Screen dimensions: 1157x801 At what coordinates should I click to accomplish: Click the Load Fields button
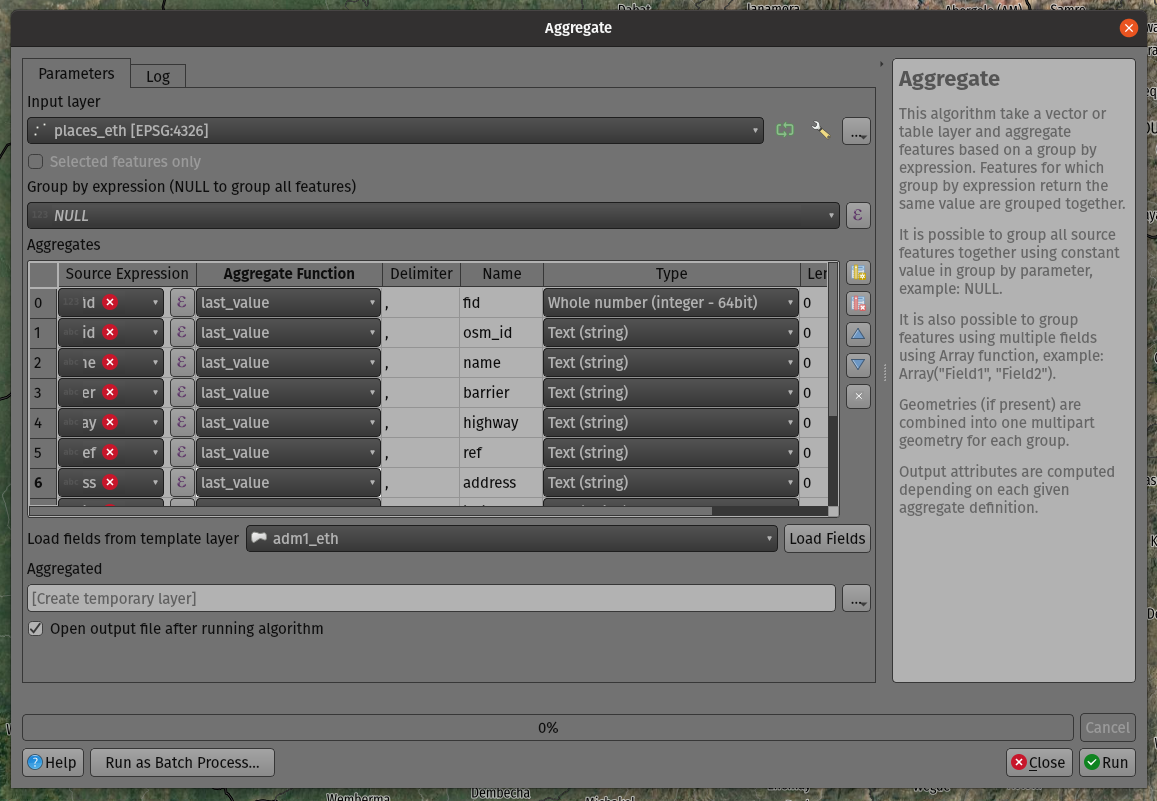[826, 538]
